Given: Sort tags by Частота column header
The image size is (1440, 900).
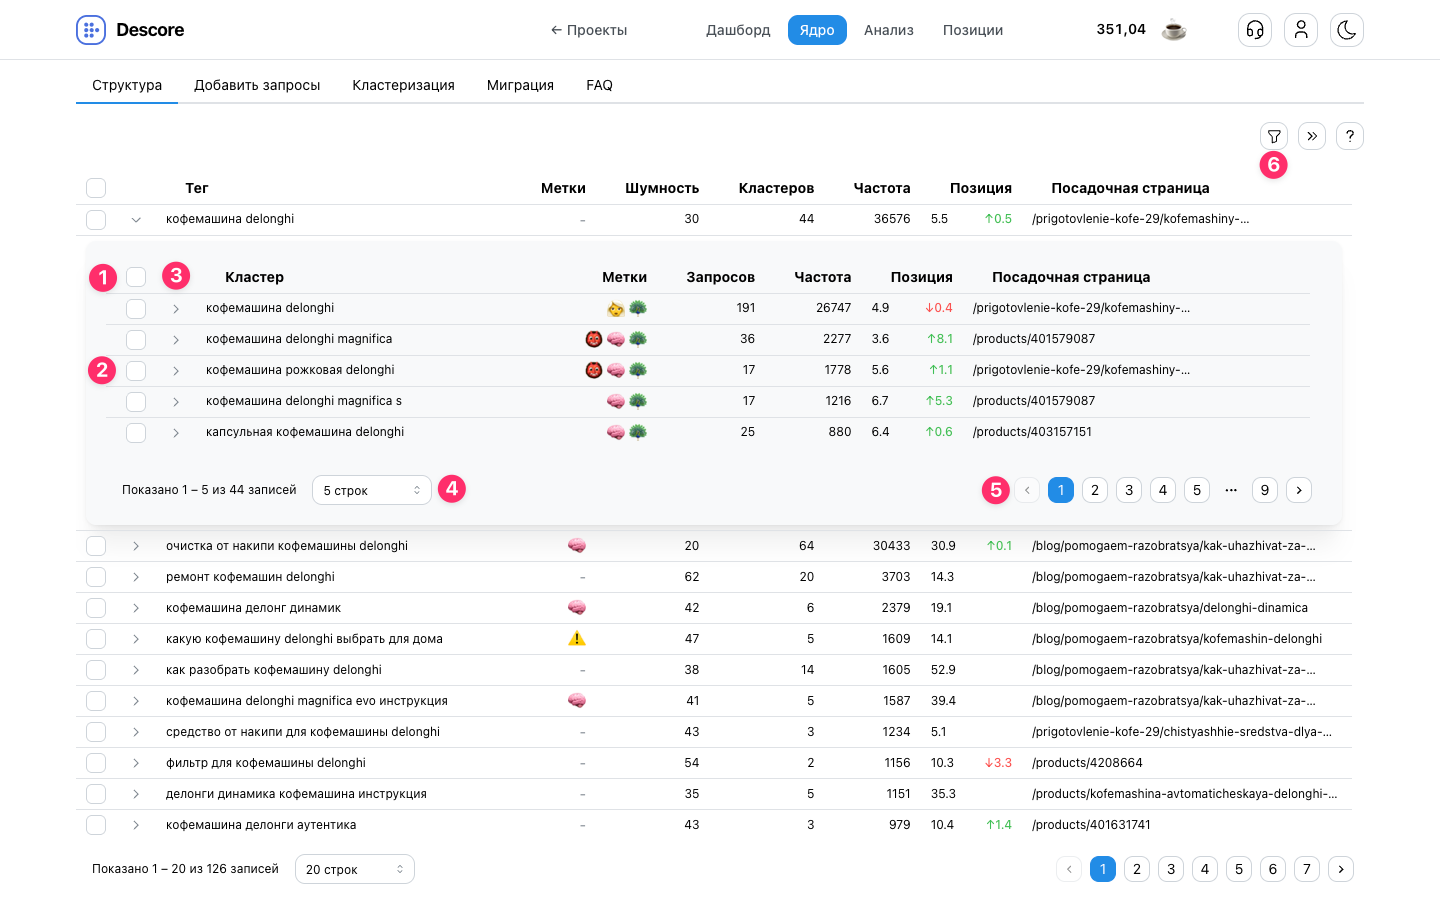Looking at the screenshot, I should (x=882, y=188).
